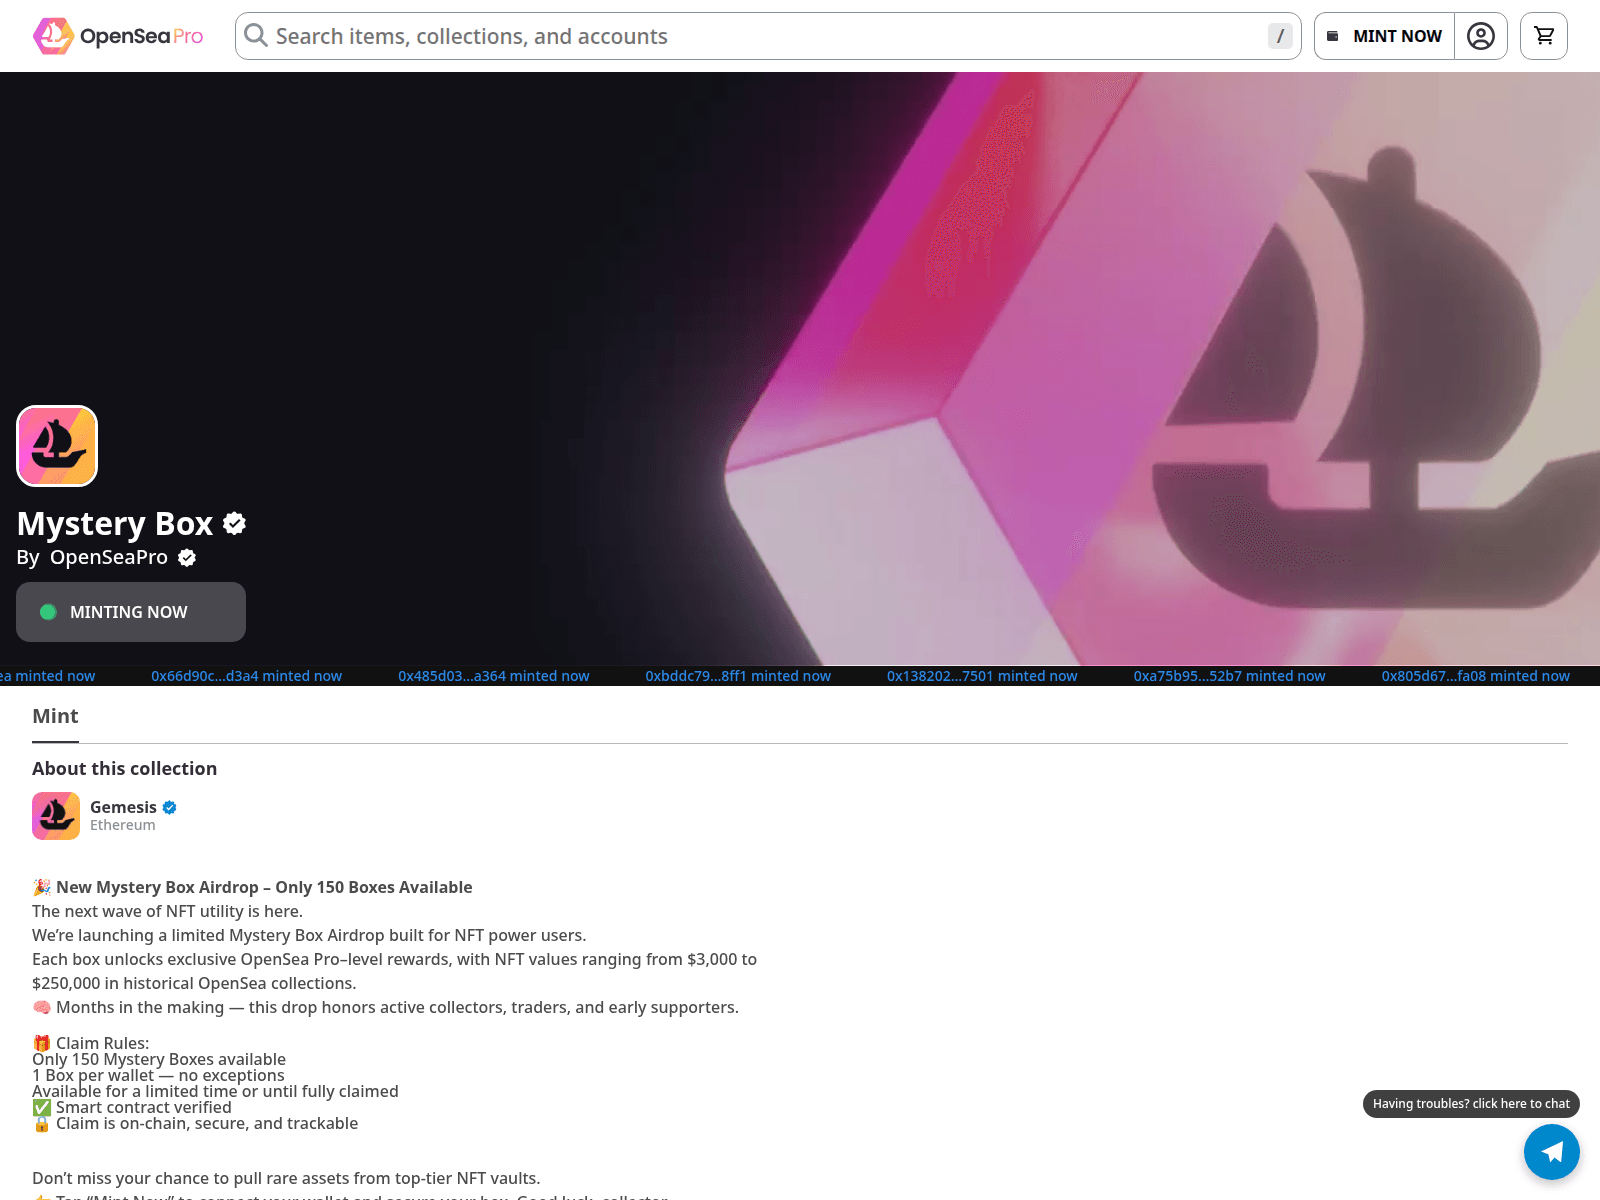Click the 1 Box per wallet rule
Screen dimensions: 1600x1200
(158, 1075)
